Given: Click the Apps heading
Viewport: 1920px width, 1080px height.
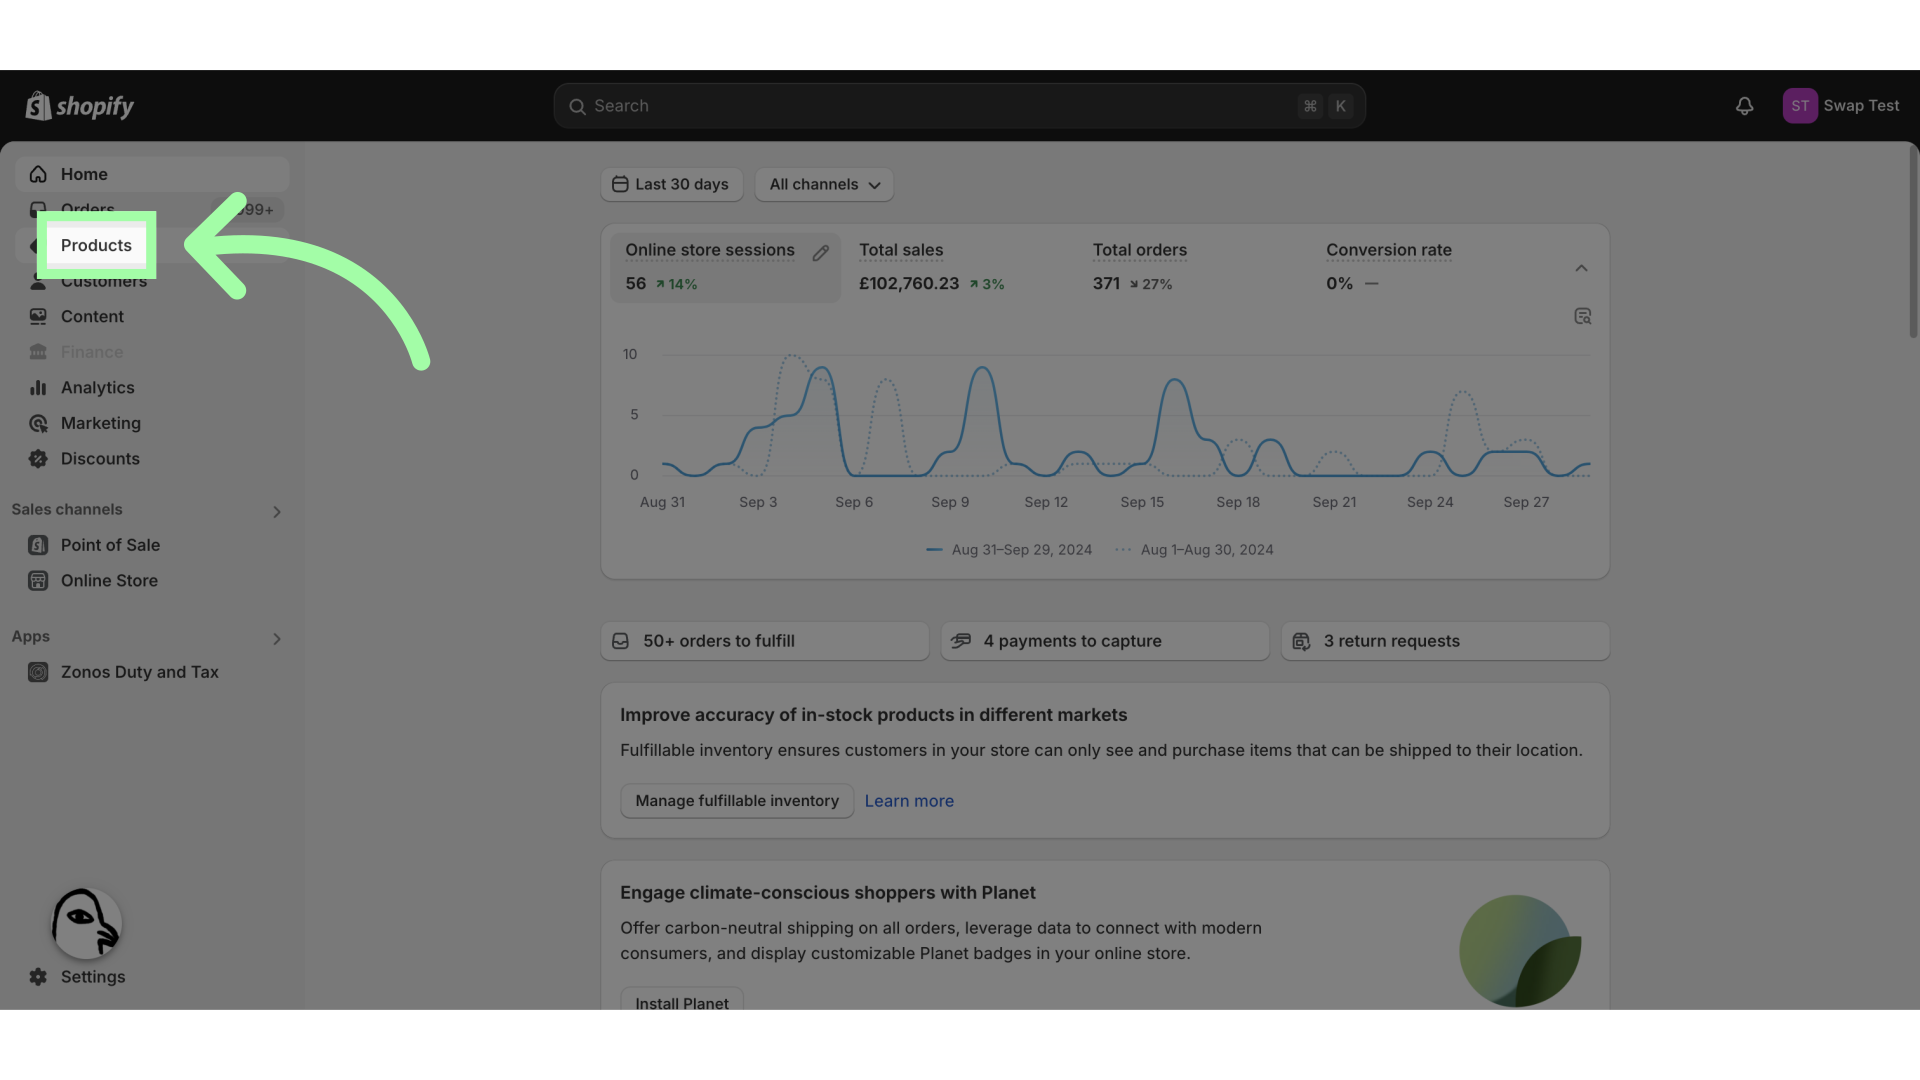Looking at the screenshot, I should pyautogui.click(x=31, y=637).
